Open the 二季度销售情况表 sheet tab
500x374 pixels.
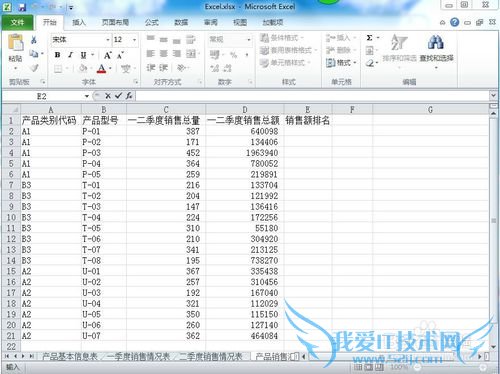[x=211, y=356]
